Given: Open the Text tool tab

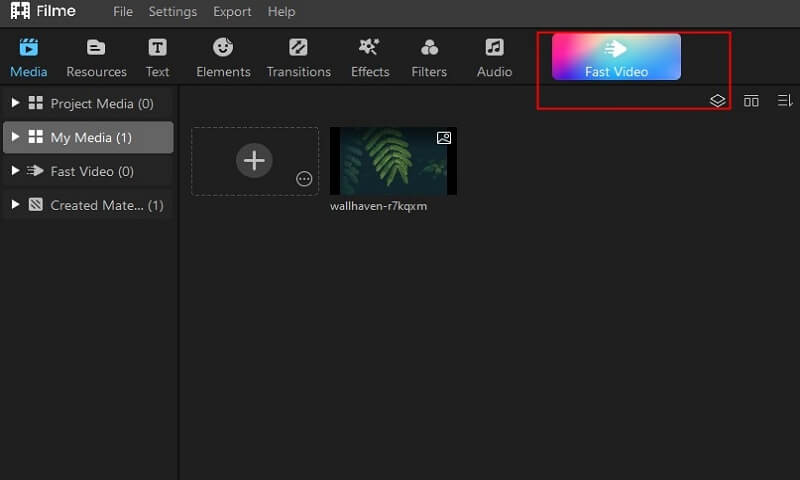Looking at the screenshot, I should (157, 58).
